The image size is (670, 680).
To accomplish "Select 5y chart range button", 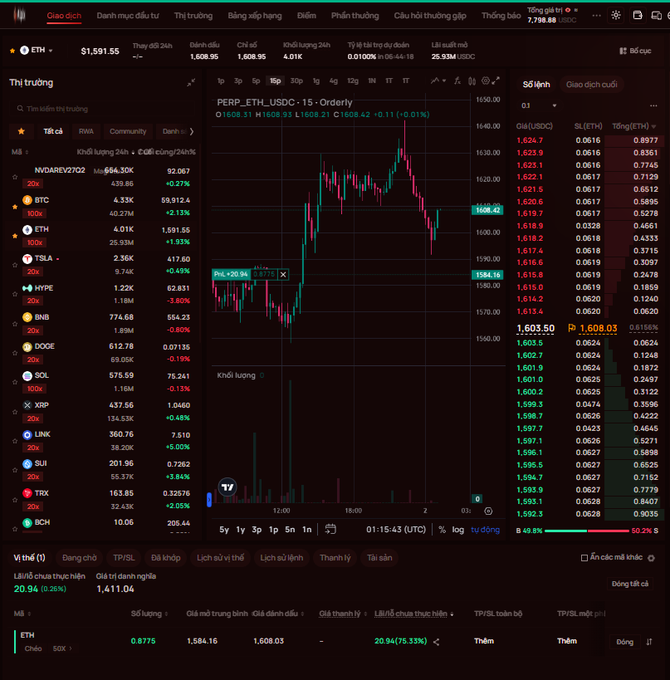I will point(224,530).
